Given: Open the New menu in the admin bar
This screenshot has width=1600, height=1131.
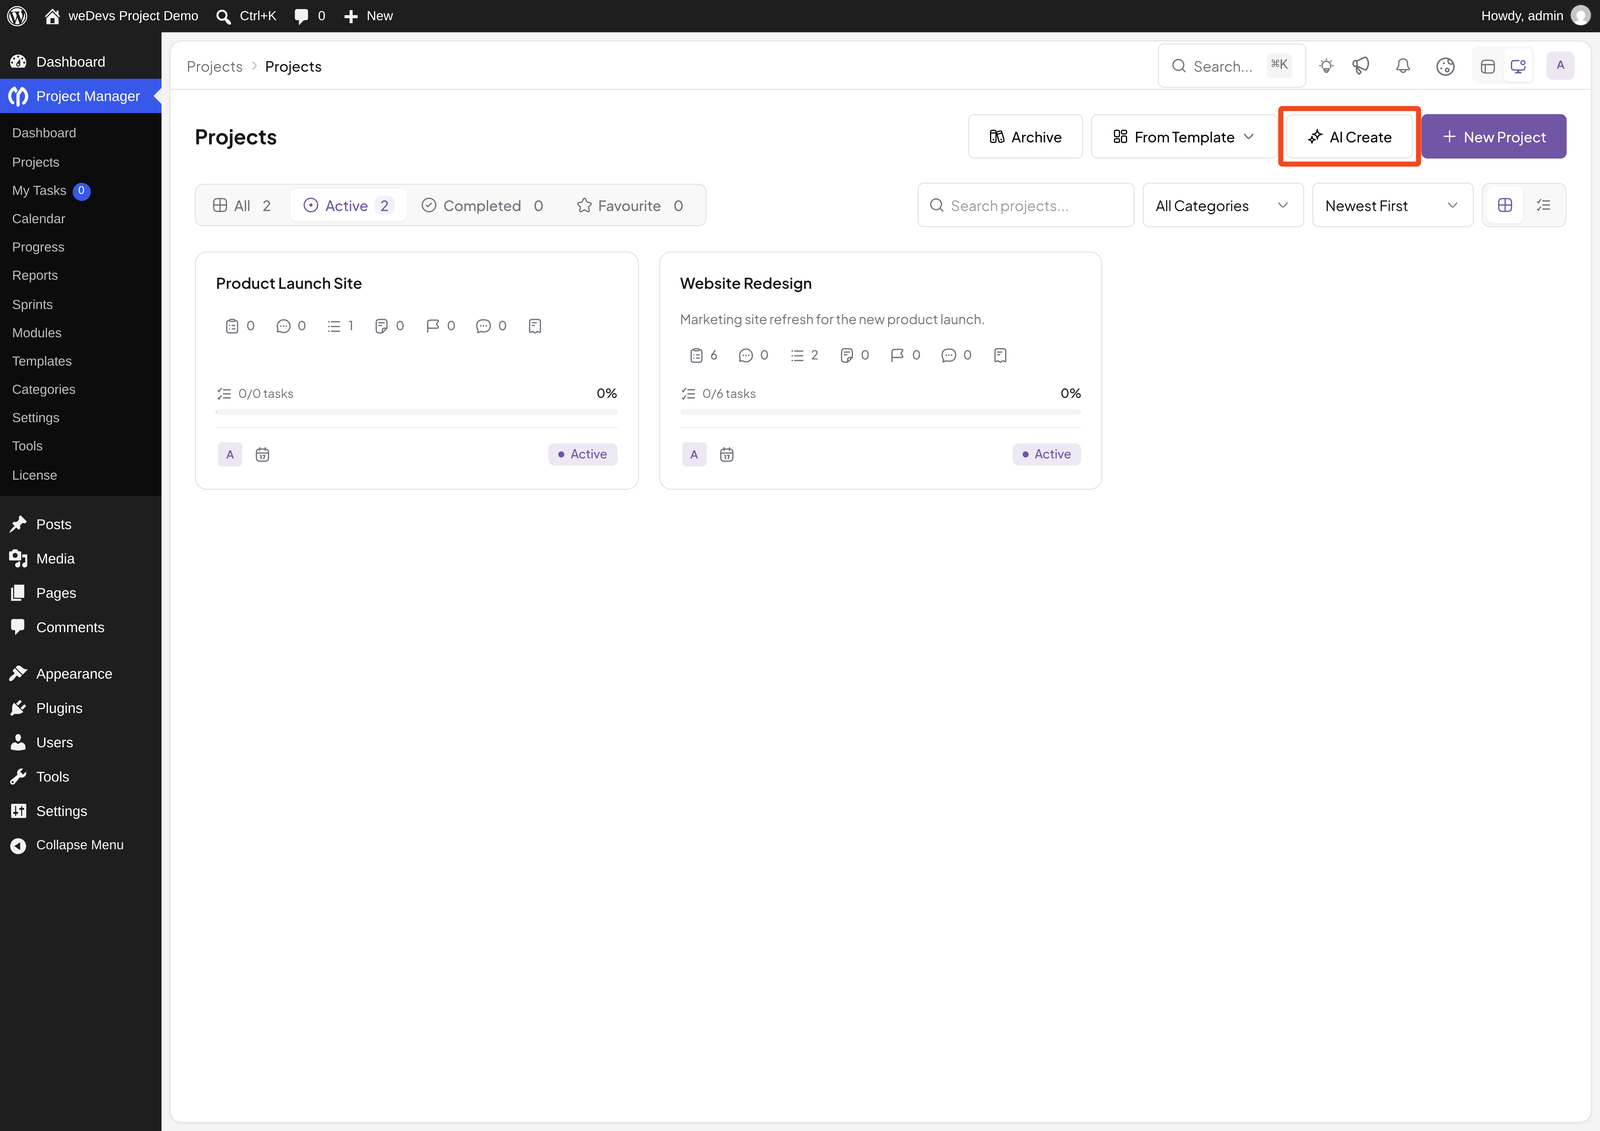Looking at the screenshot, I should pyautogui.click(x=368, y=16).
